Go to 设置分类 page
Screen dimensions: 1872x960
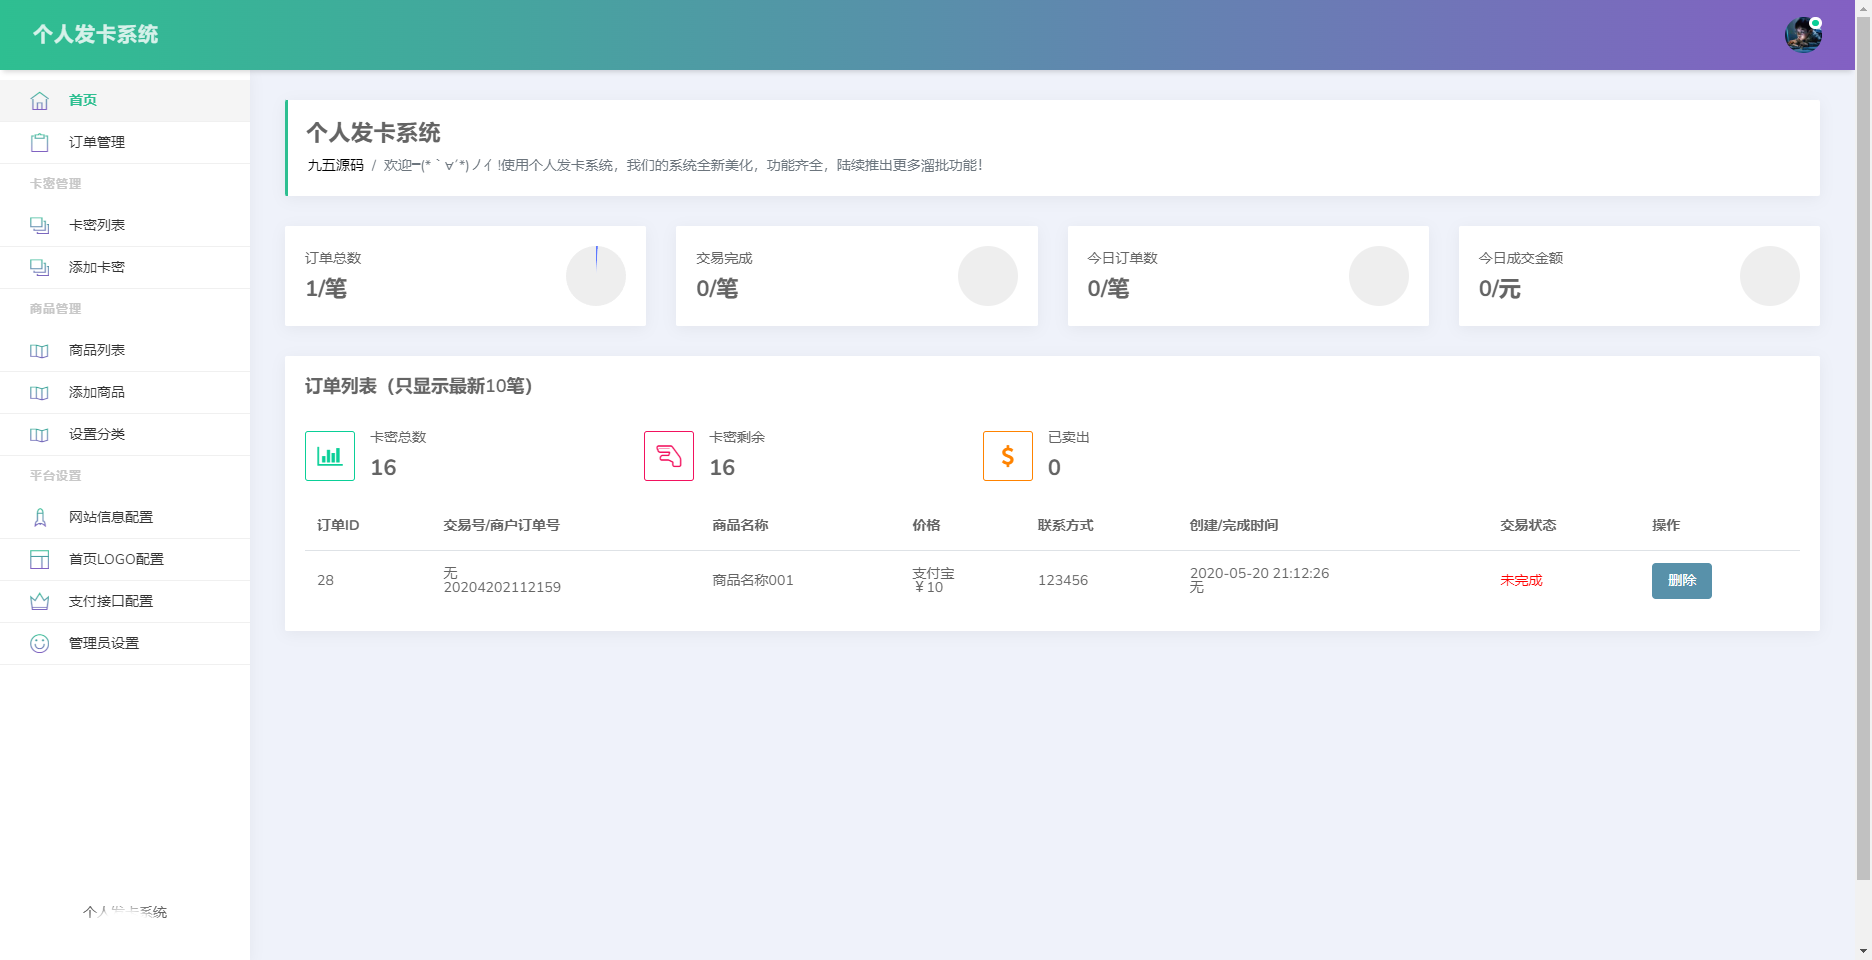[96, 434]
